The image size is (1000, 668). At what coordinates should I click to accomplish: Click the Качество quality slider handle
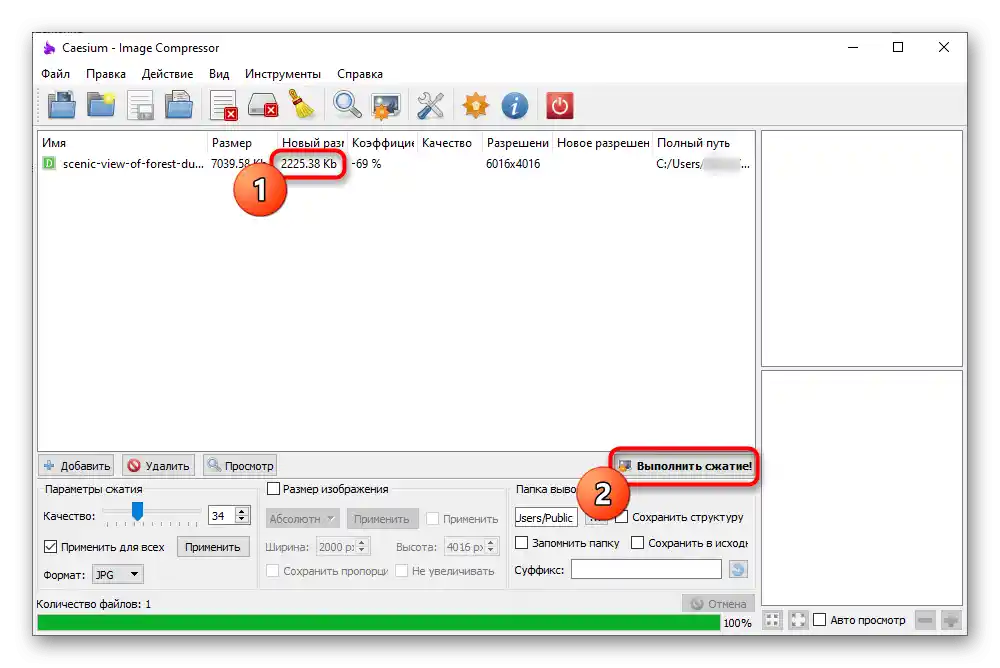click(137, 511)
